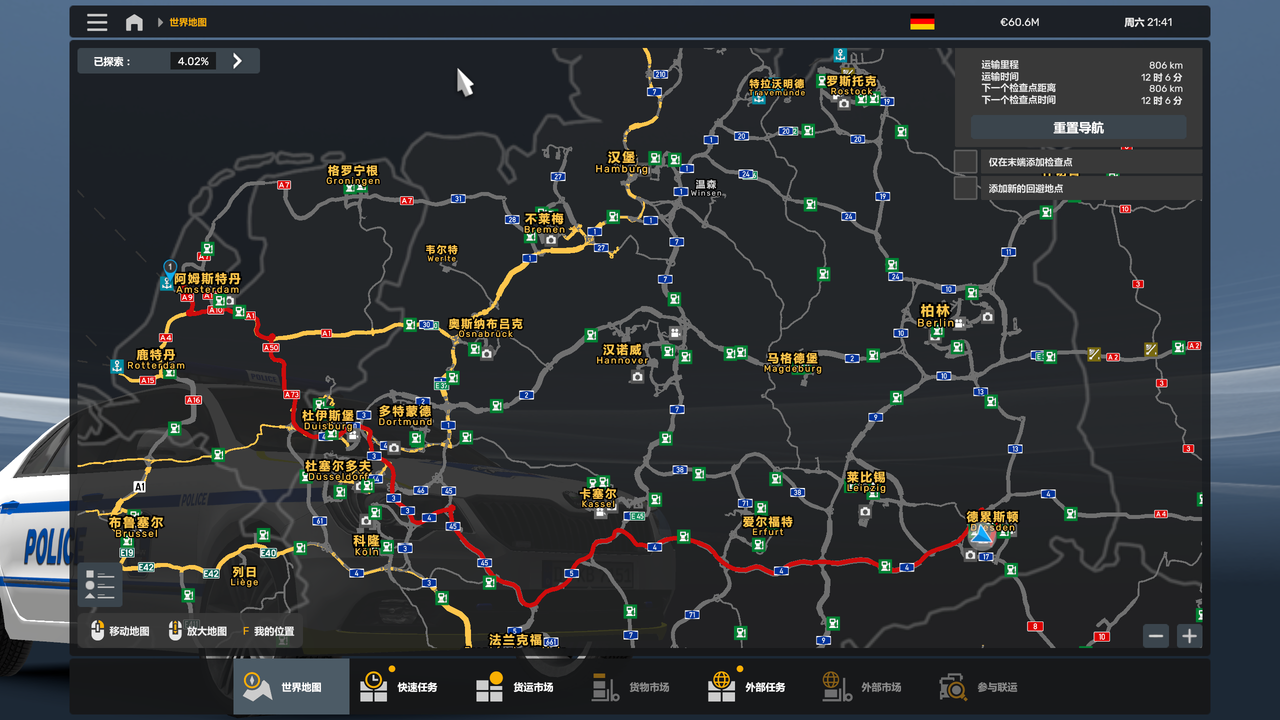Click the yellow roadwork icon nearest Berlin
1280x720 pixels.
1095,353
